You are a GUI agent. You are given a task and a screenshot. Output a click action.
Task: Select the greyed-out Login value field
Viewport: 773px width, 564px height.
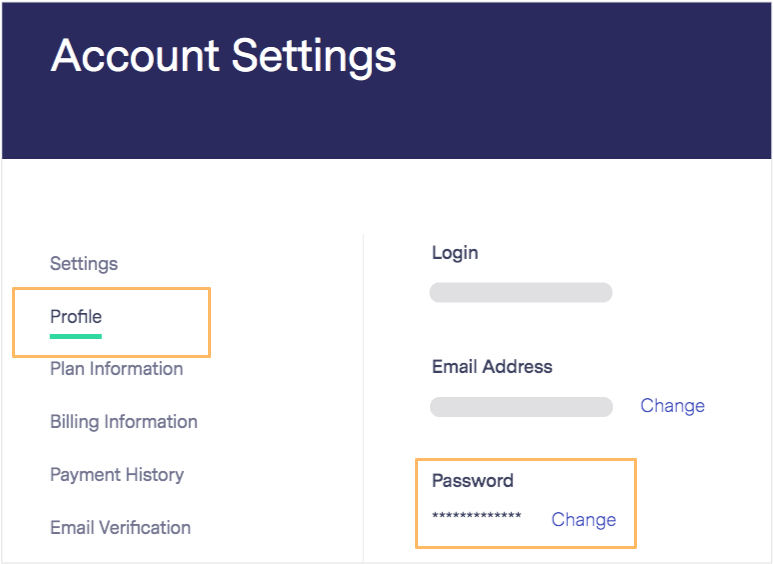pos(521,292)
